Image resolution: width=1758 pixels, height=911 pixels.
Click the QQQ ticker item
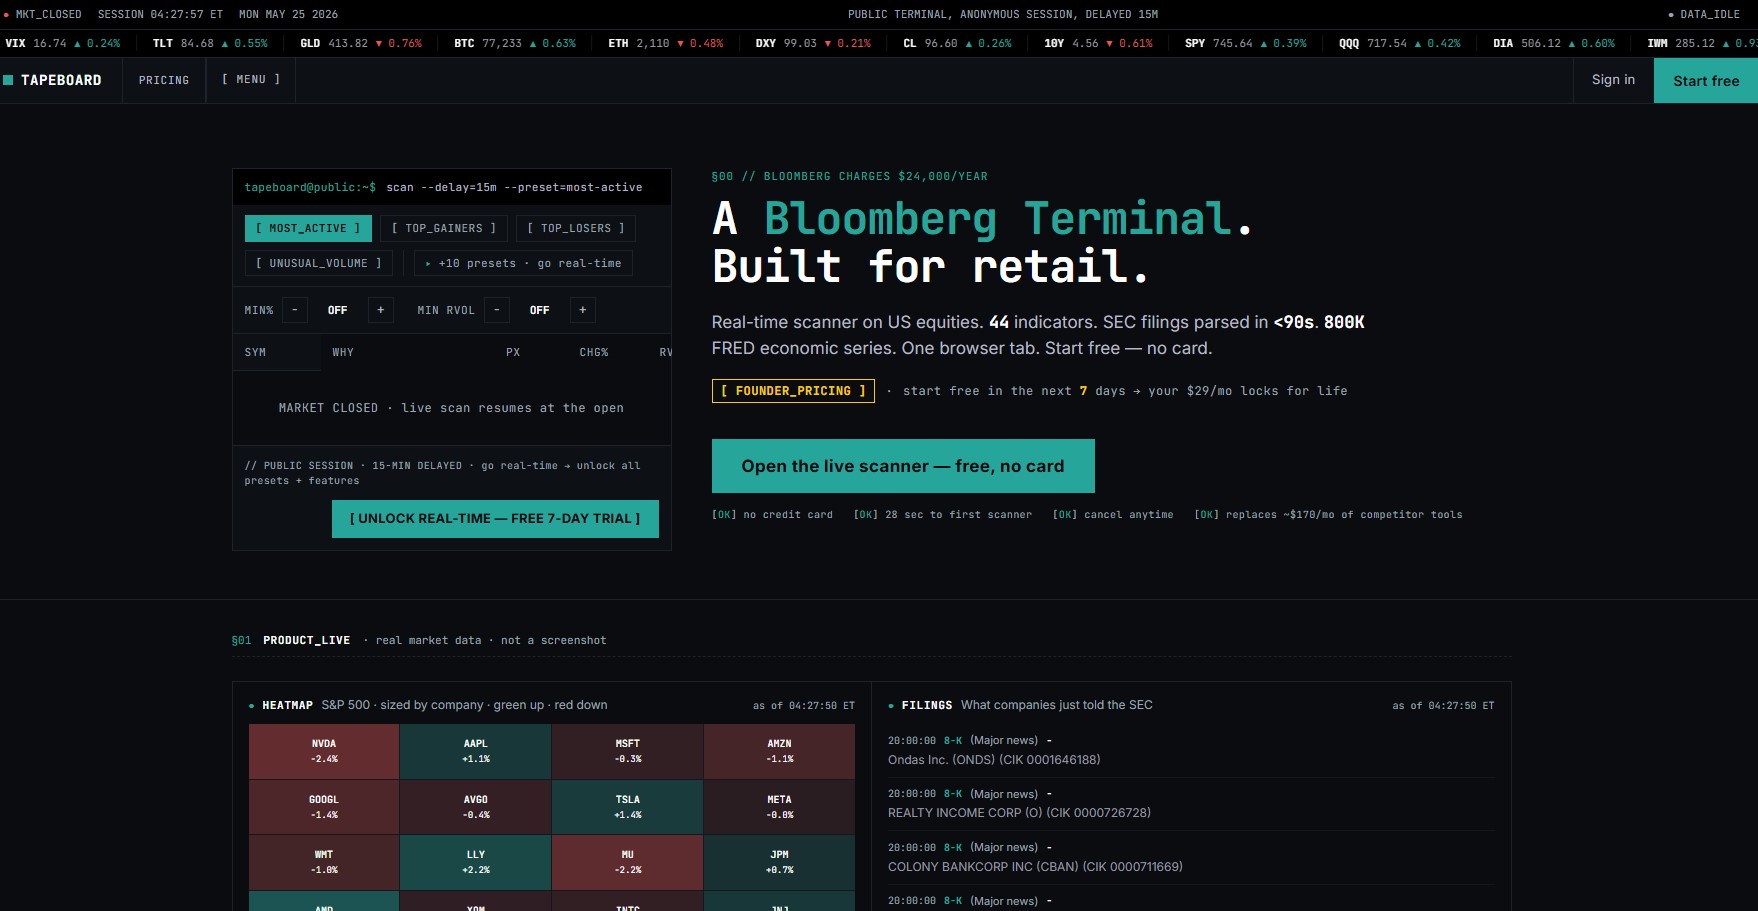(x=1400, y=43)
